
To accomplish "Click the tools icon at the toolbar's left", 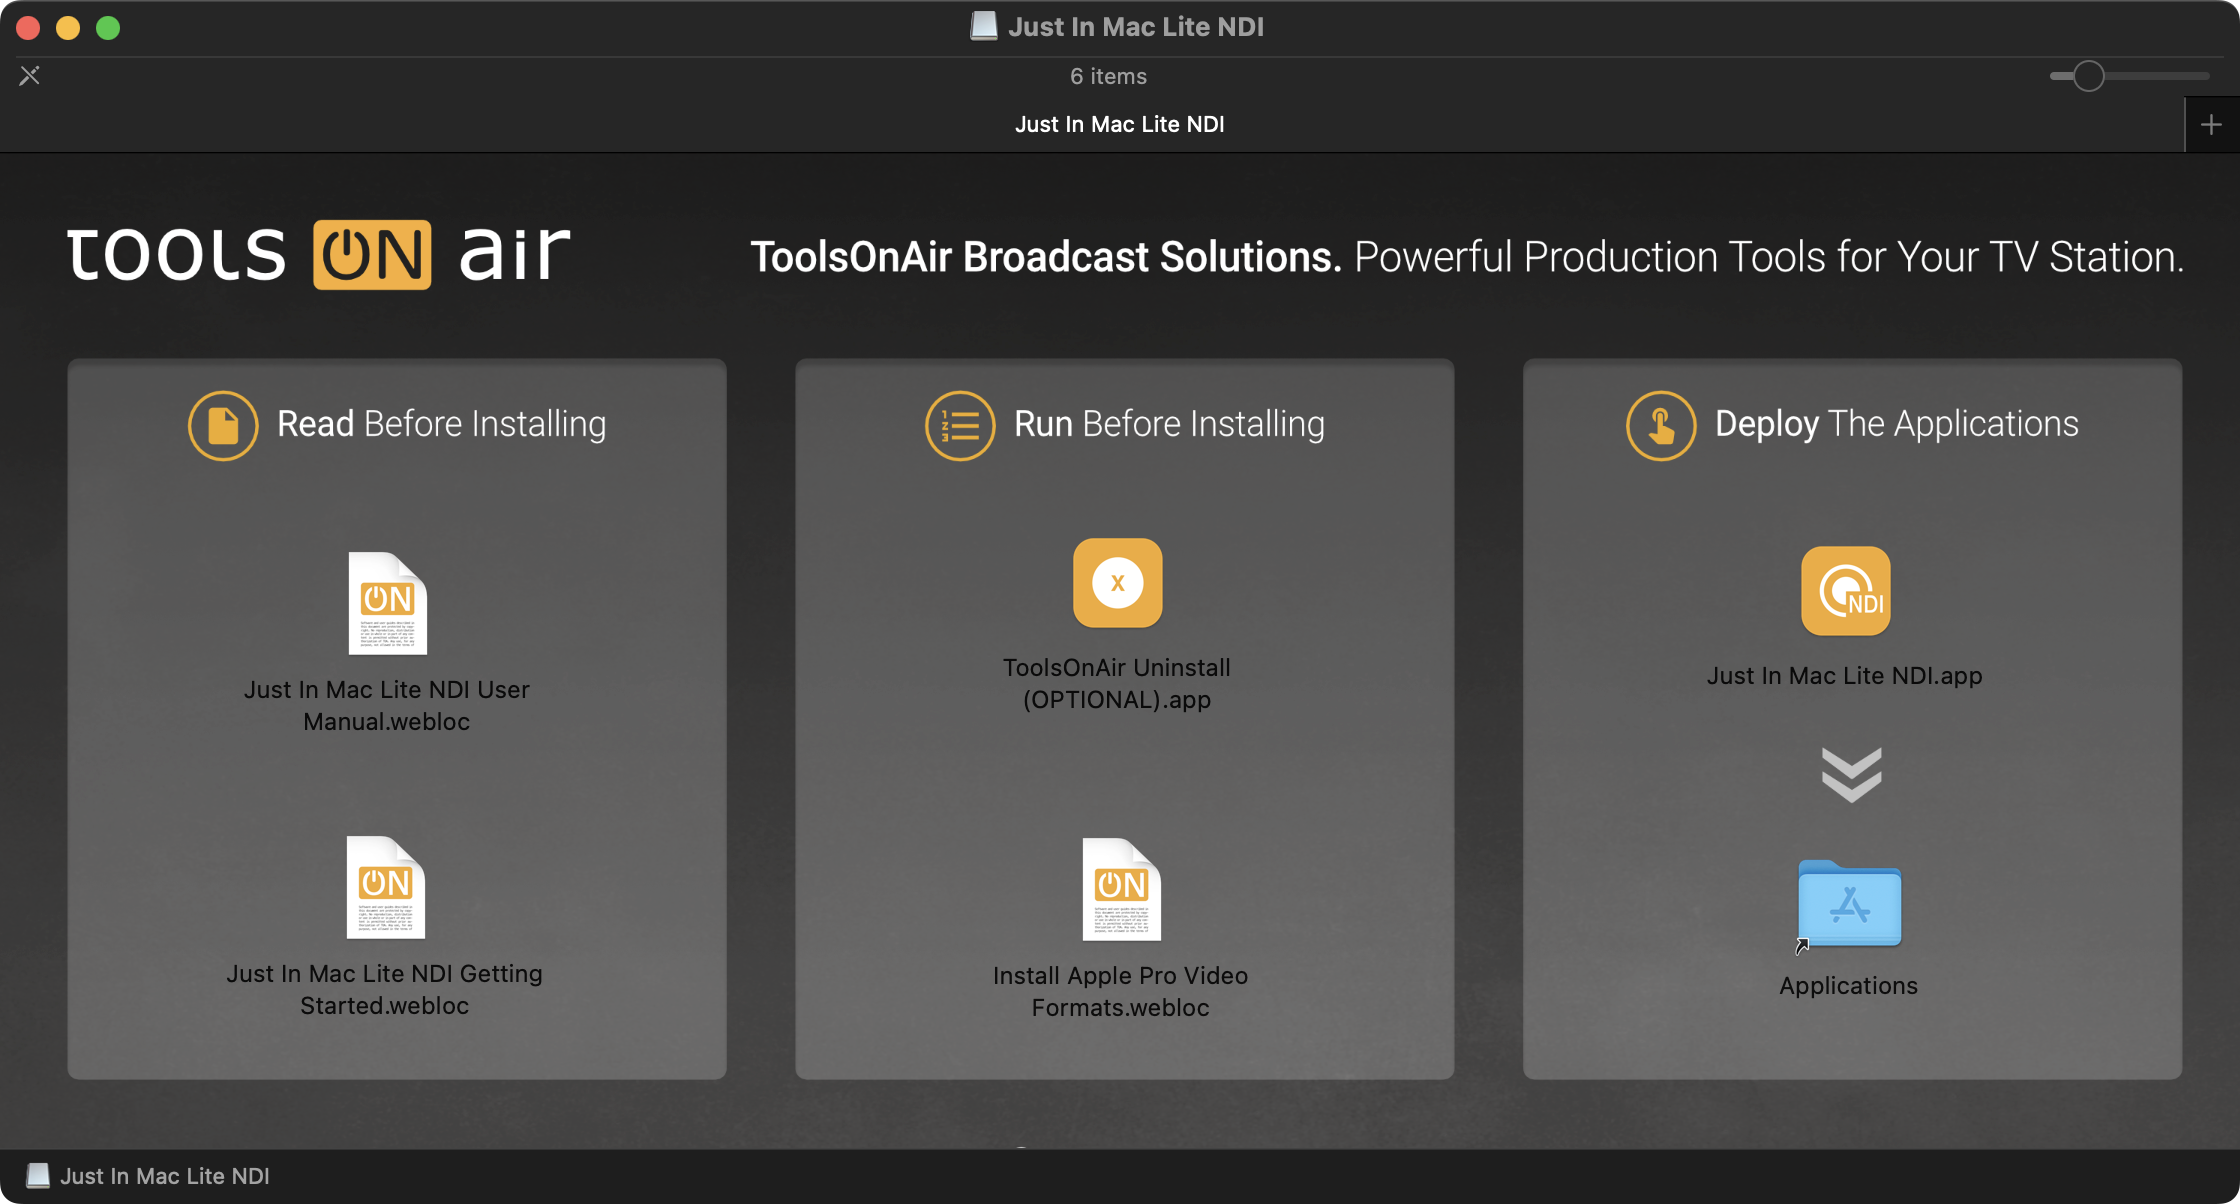I will point(29,76).
